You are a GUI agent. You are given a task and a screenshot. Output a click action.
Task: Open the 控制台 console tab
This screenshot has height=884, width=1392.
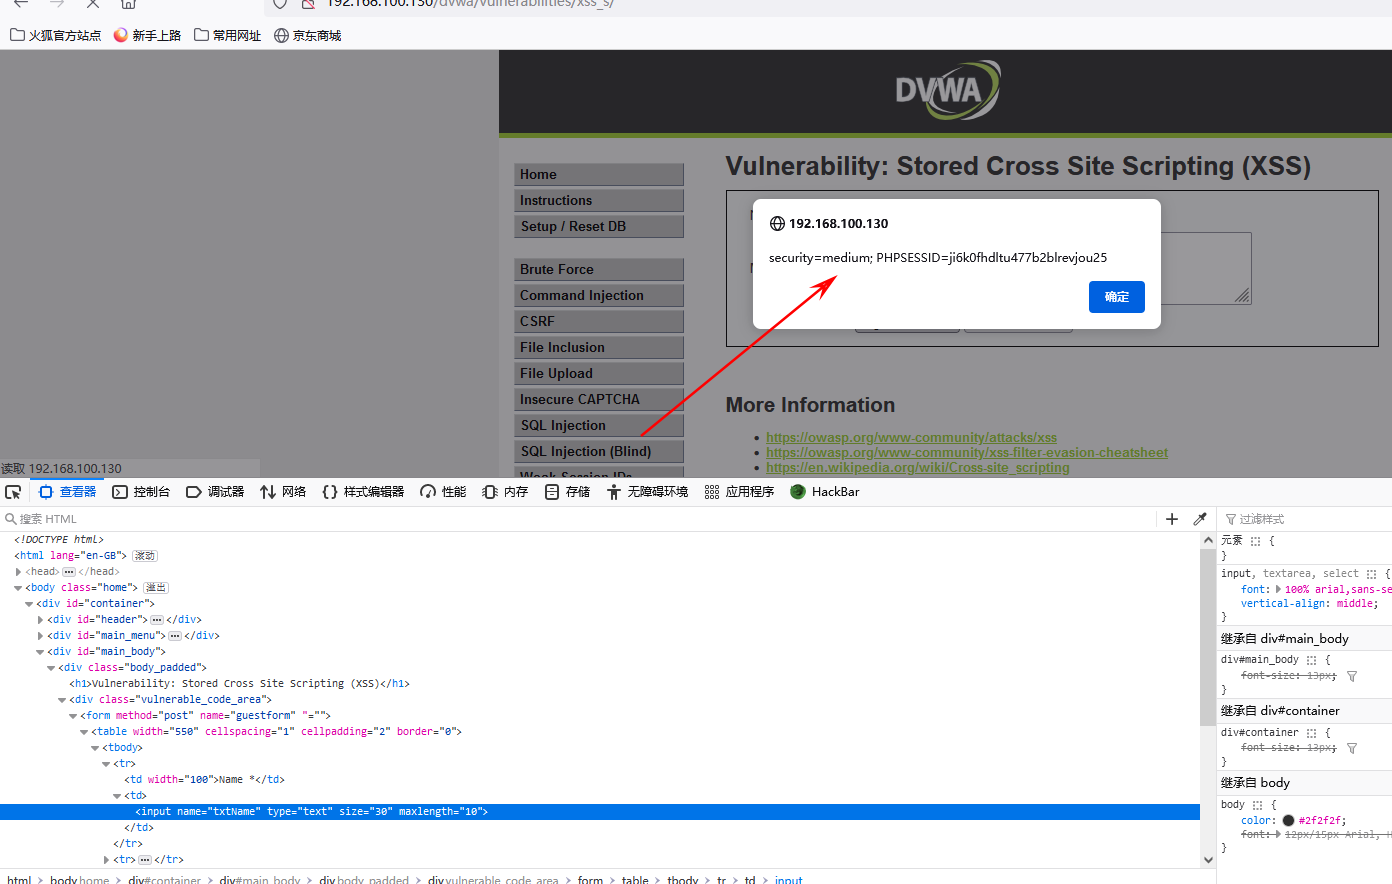click(141, 492)
